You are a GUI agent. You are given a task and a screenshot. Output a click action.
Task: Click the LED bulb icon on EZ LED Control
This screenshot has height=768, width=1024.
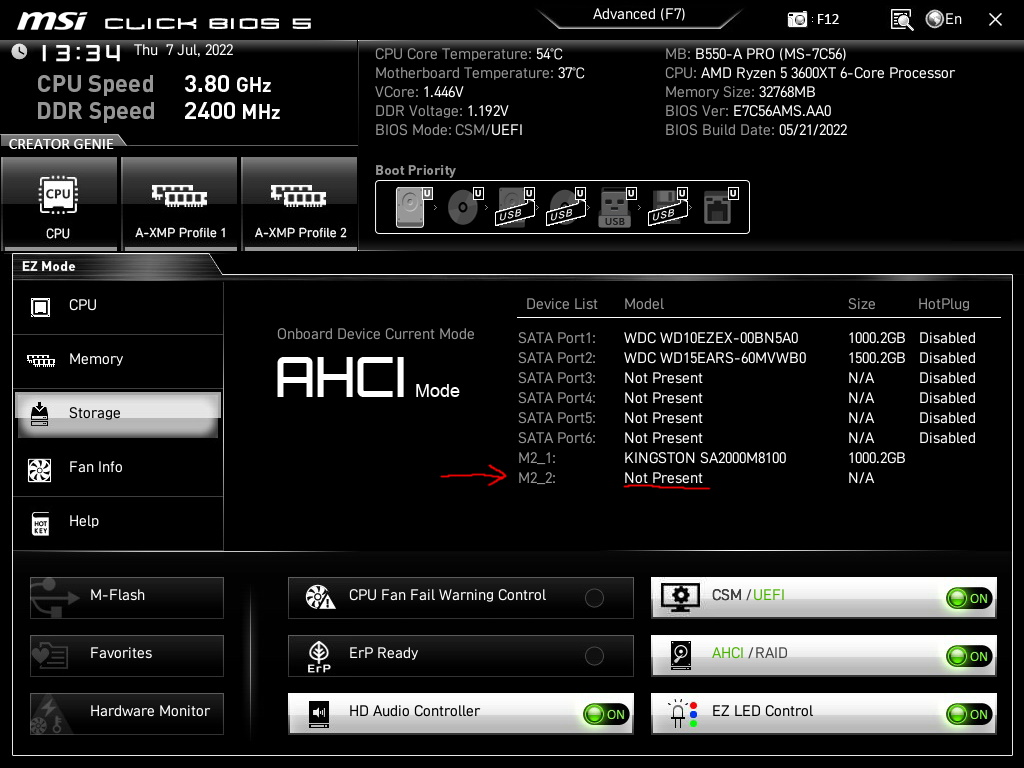coord(682,714)
